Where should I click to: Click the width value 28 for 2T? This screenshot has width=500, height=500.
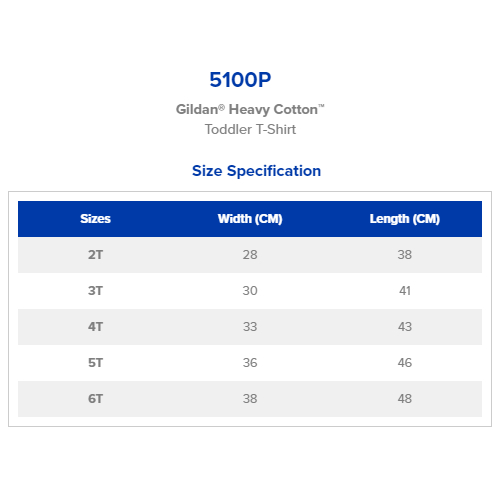pos(250,255)
